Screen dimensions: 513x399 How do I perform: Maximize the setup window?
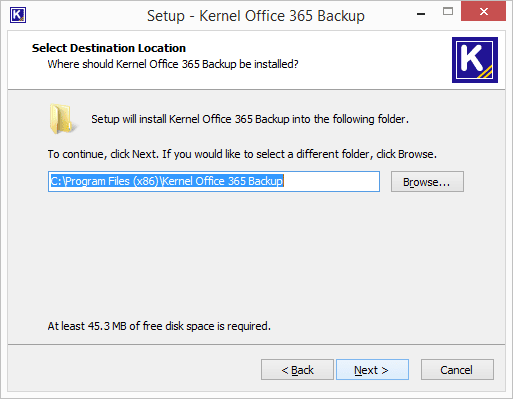pos(448,12)
